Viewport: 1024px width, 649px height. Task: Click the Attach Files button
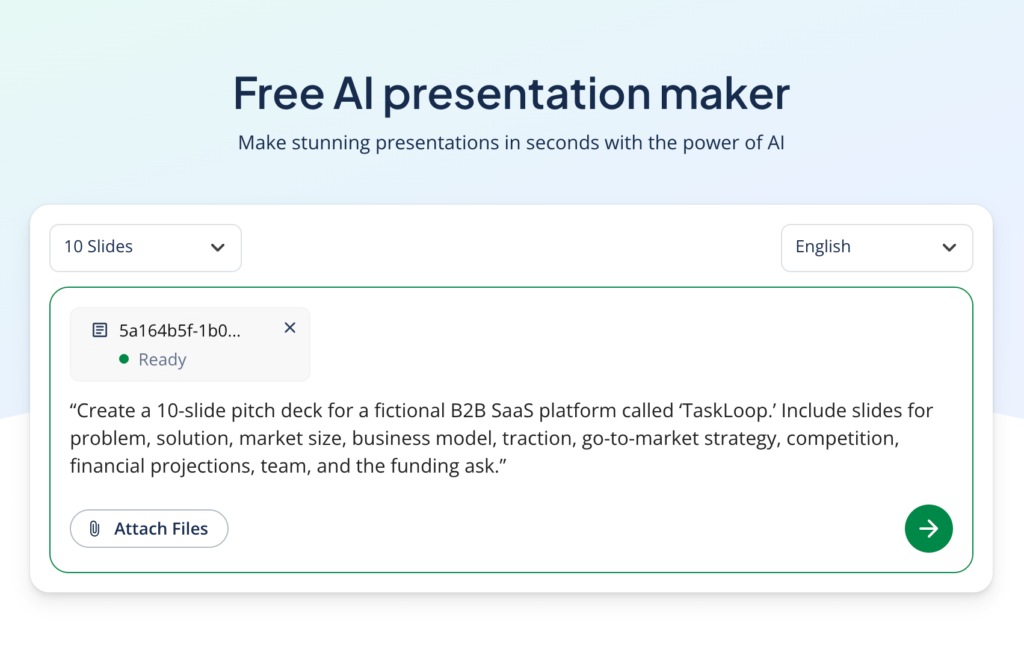[x=148, y=528]
